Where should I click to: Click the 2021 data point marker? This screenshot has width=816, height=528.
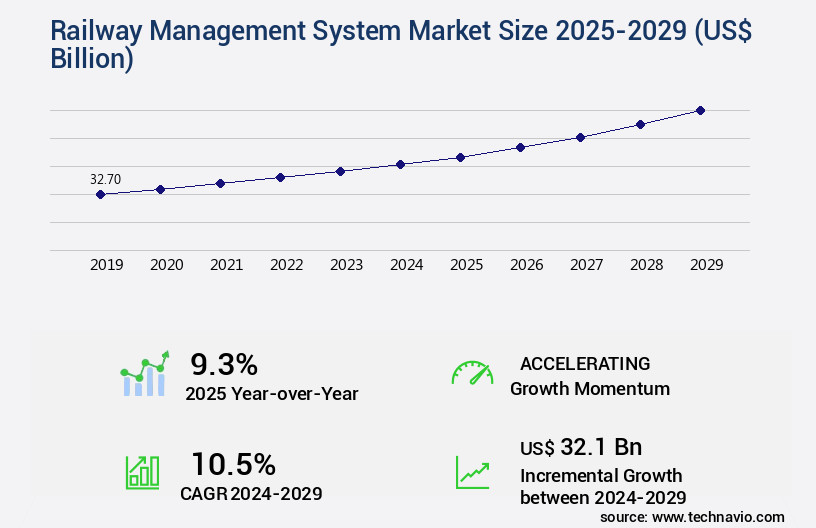tap(220, 183)
